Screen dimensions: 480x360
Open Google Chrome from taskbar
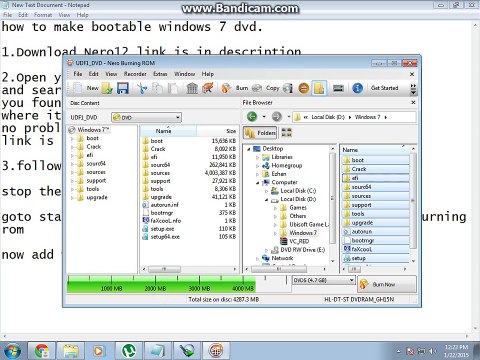[x=42, y=351]
